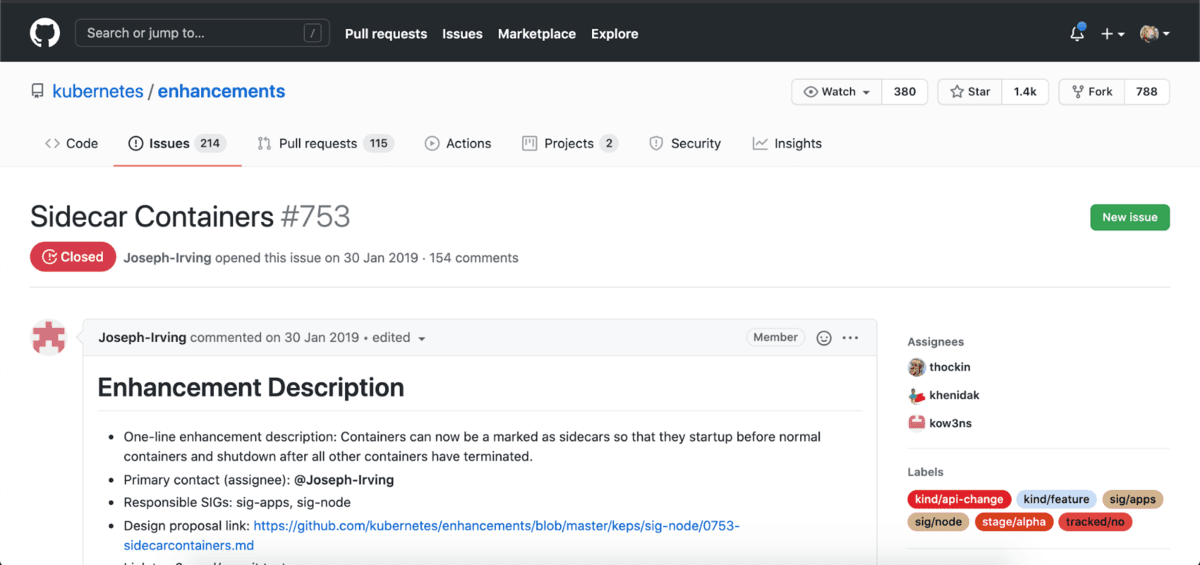Open assignee khenidak profile
Screen dimensions: 1200x565
(956, 395)
